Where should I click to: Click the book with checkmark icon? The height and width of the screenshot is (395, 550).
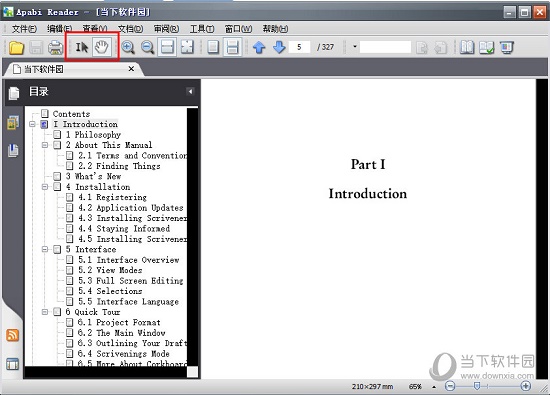pyautogui.click(x=487, y=47)
